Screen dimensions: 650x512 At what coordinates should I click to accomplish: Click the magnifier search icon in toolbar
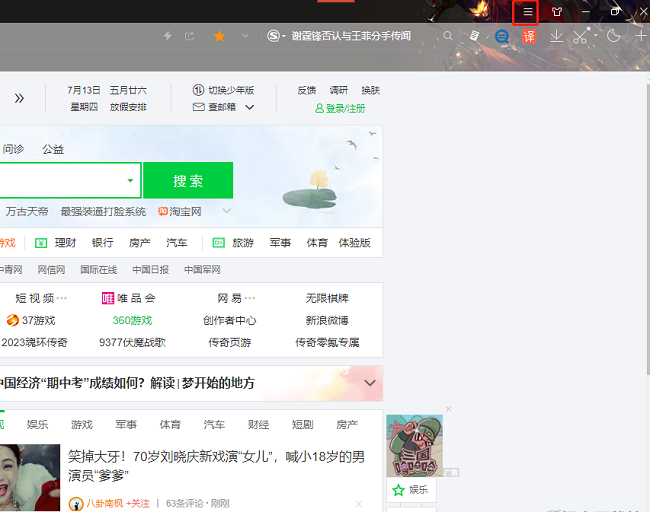(x=448, y=36)
